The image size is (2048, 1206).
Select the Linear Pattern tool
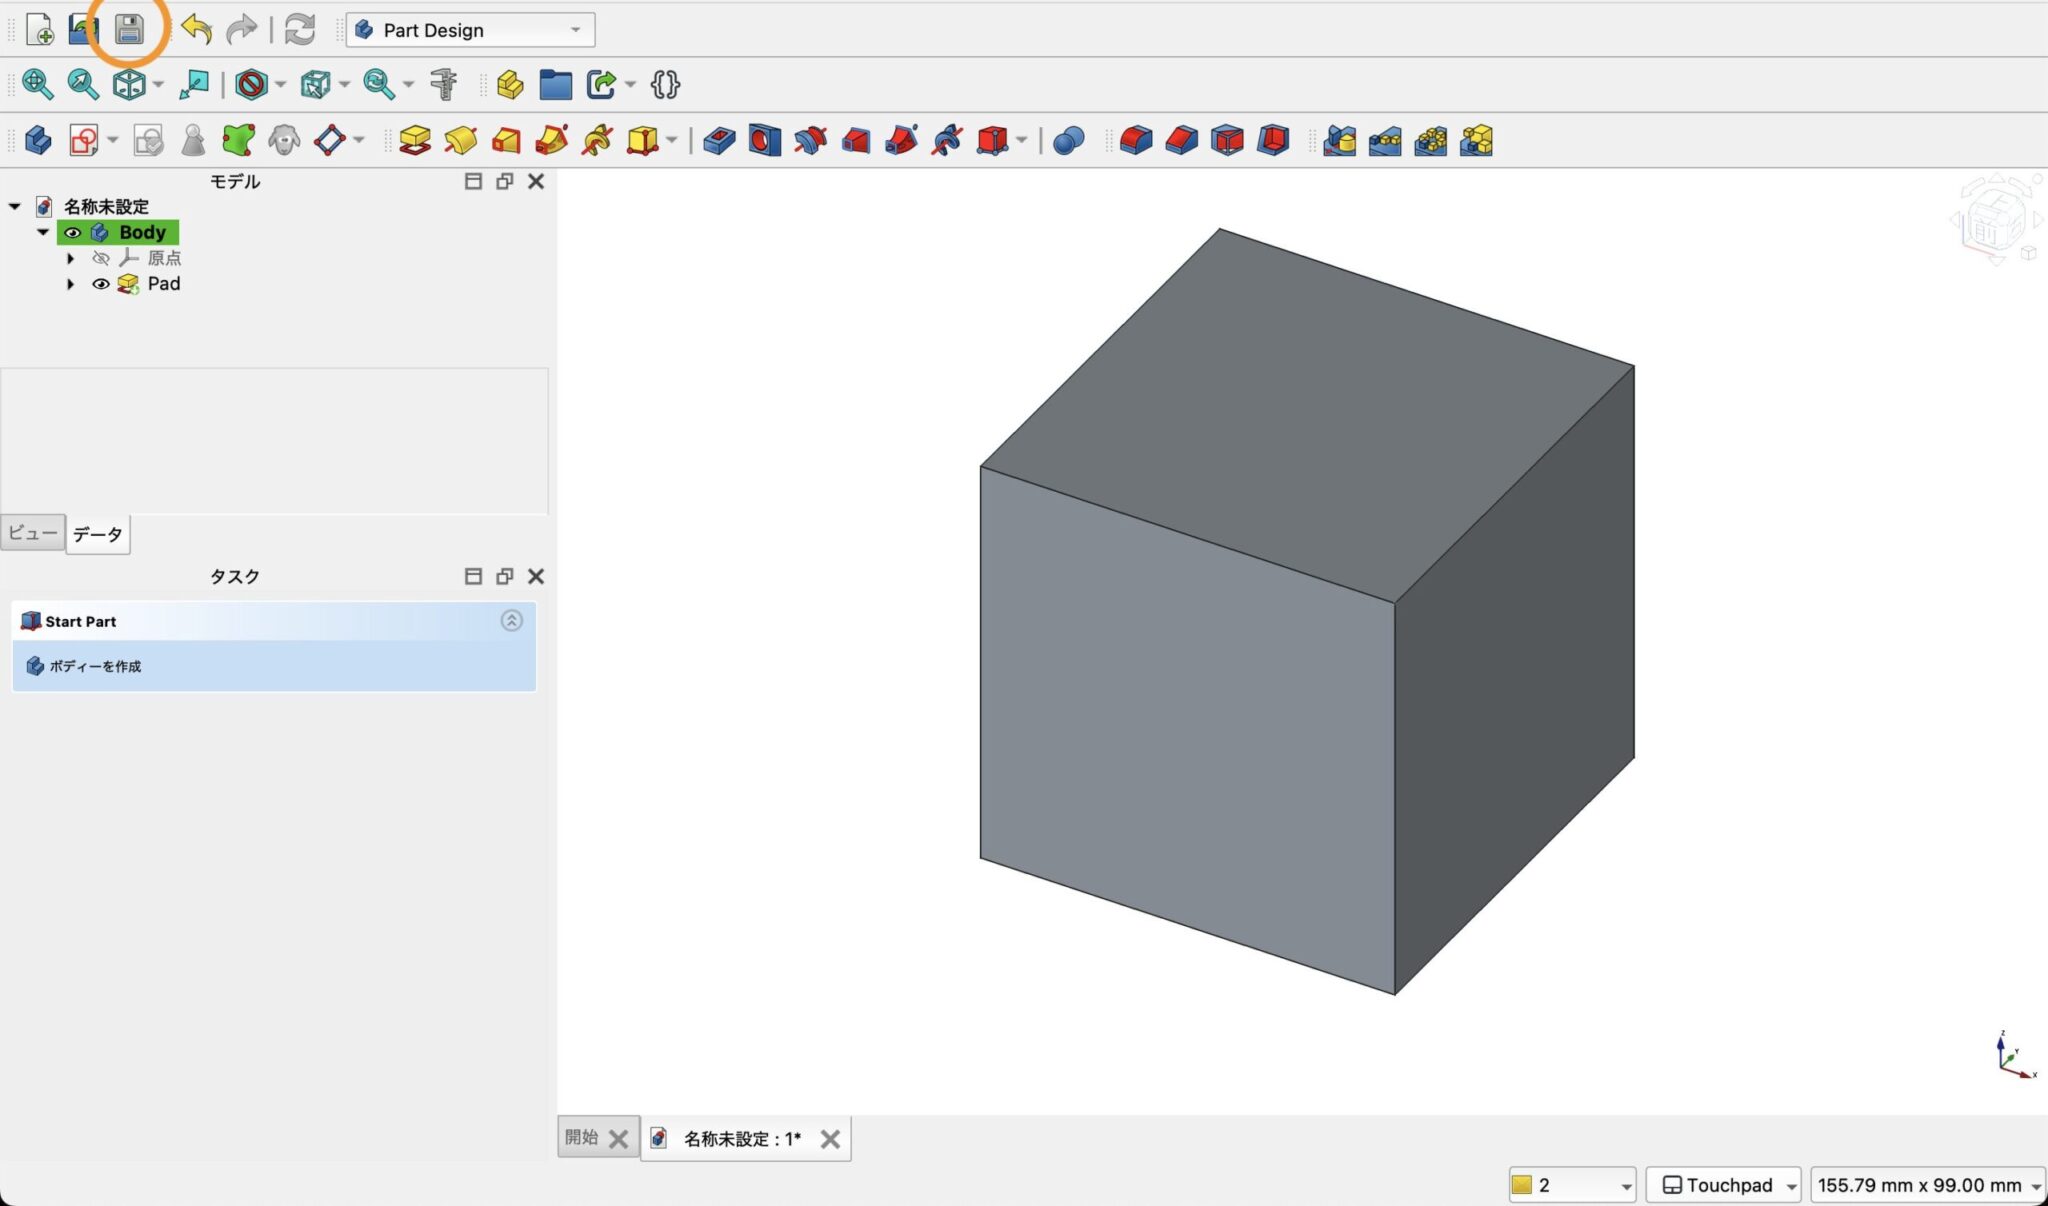1385,140
